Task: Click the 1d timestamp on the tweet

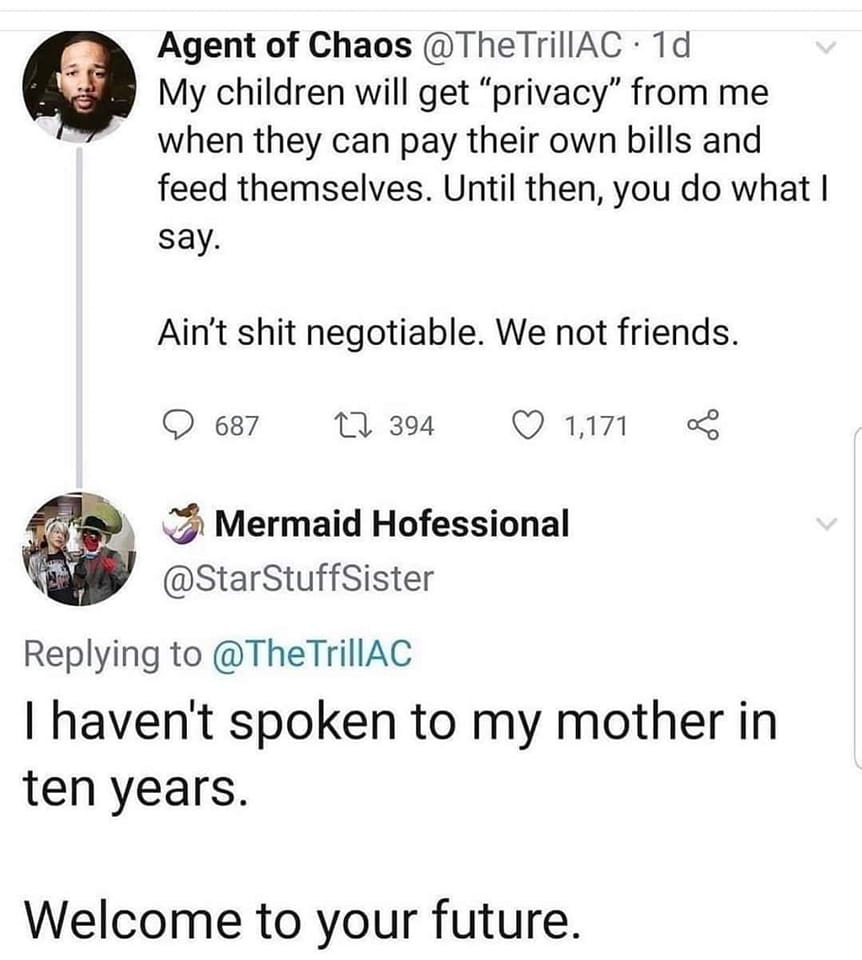Action: [671, 45]
